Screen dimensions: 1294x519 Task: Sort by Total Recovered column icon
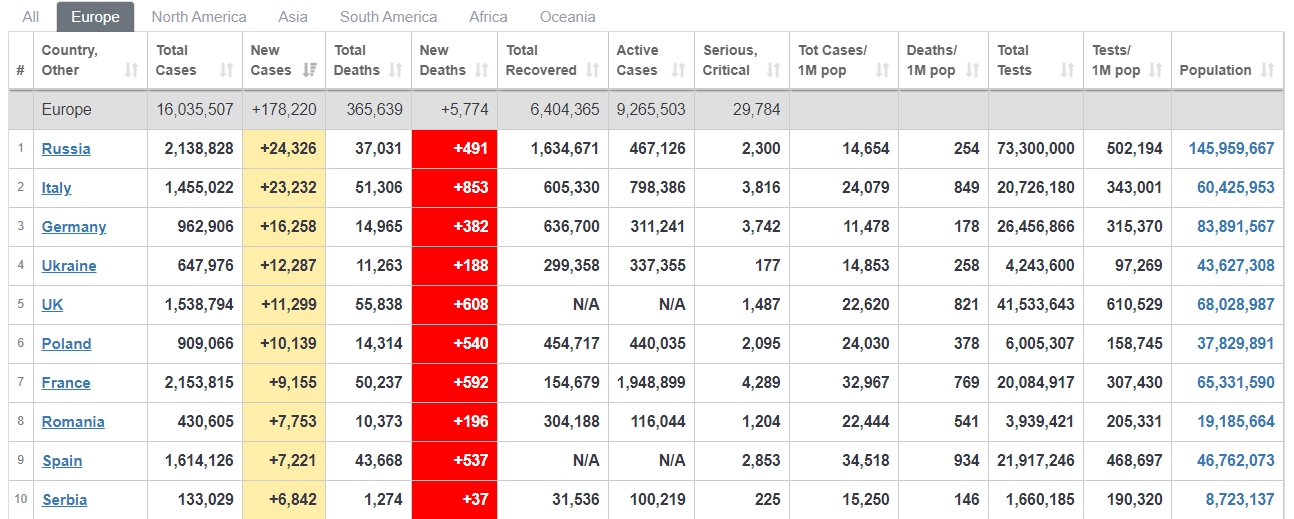coord(593,70)
